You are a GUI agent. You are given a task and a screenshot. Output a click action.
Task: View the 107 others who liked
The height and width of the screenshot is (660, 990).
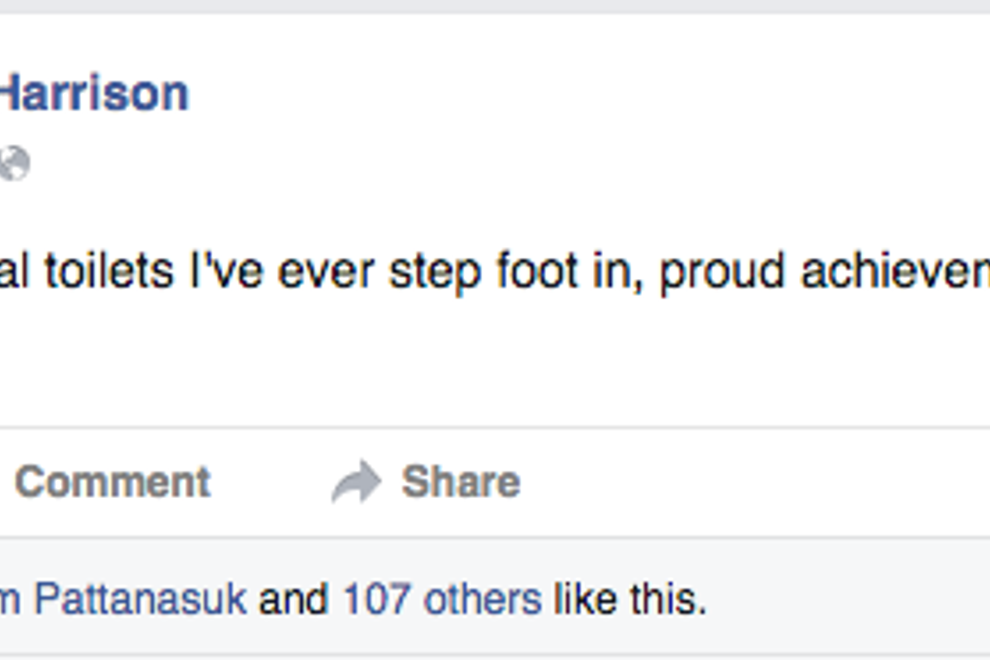pos(441,599)
